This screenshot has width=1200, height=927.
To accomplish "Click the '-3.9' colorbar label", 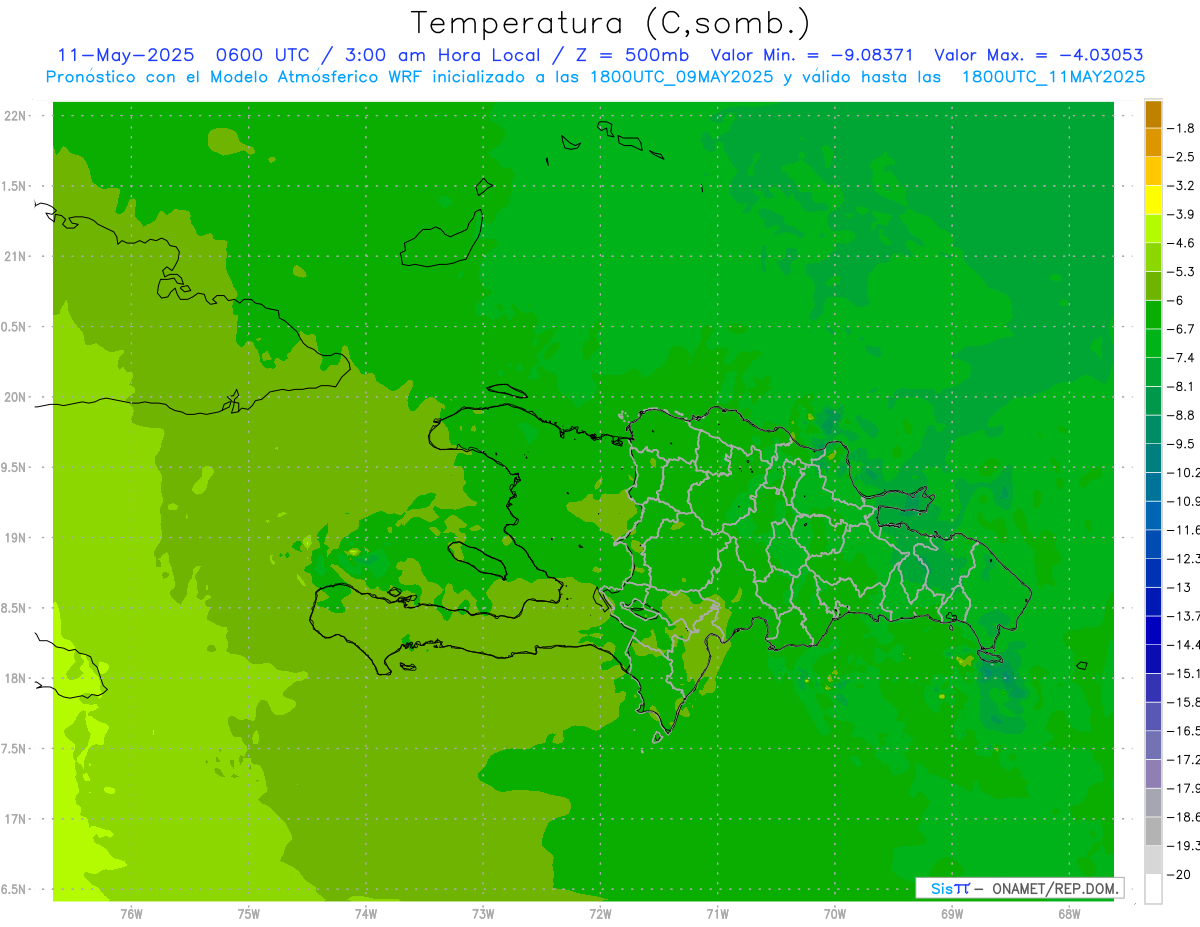I will click(1182, 214).
